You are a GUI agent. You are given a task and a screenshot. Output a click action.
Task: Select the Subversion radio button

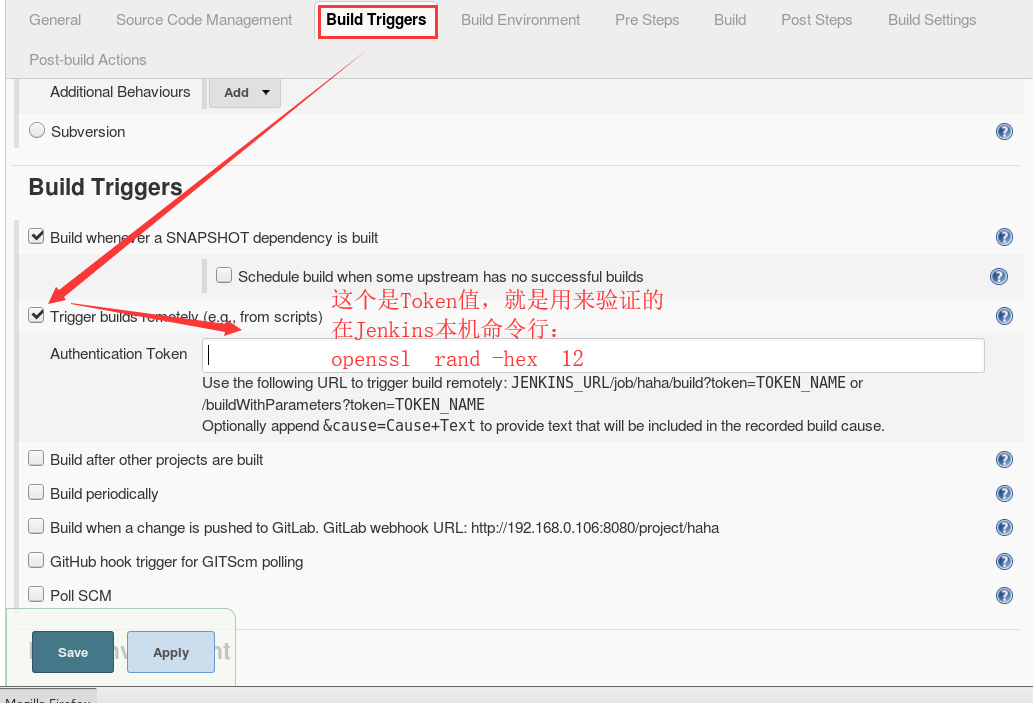pyautogui.click(x=37, y=131)
